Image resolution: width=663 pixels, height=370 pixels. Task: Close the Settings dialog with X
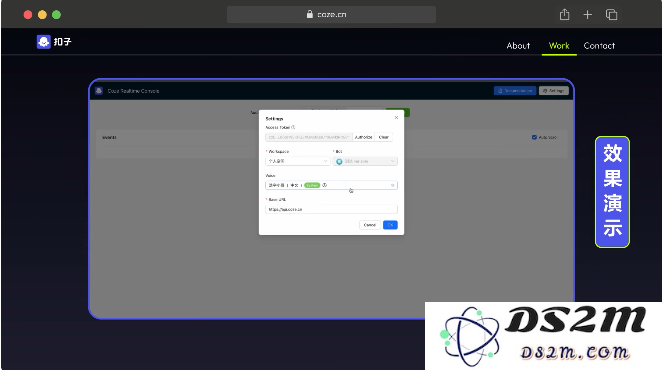coord(396,118)
